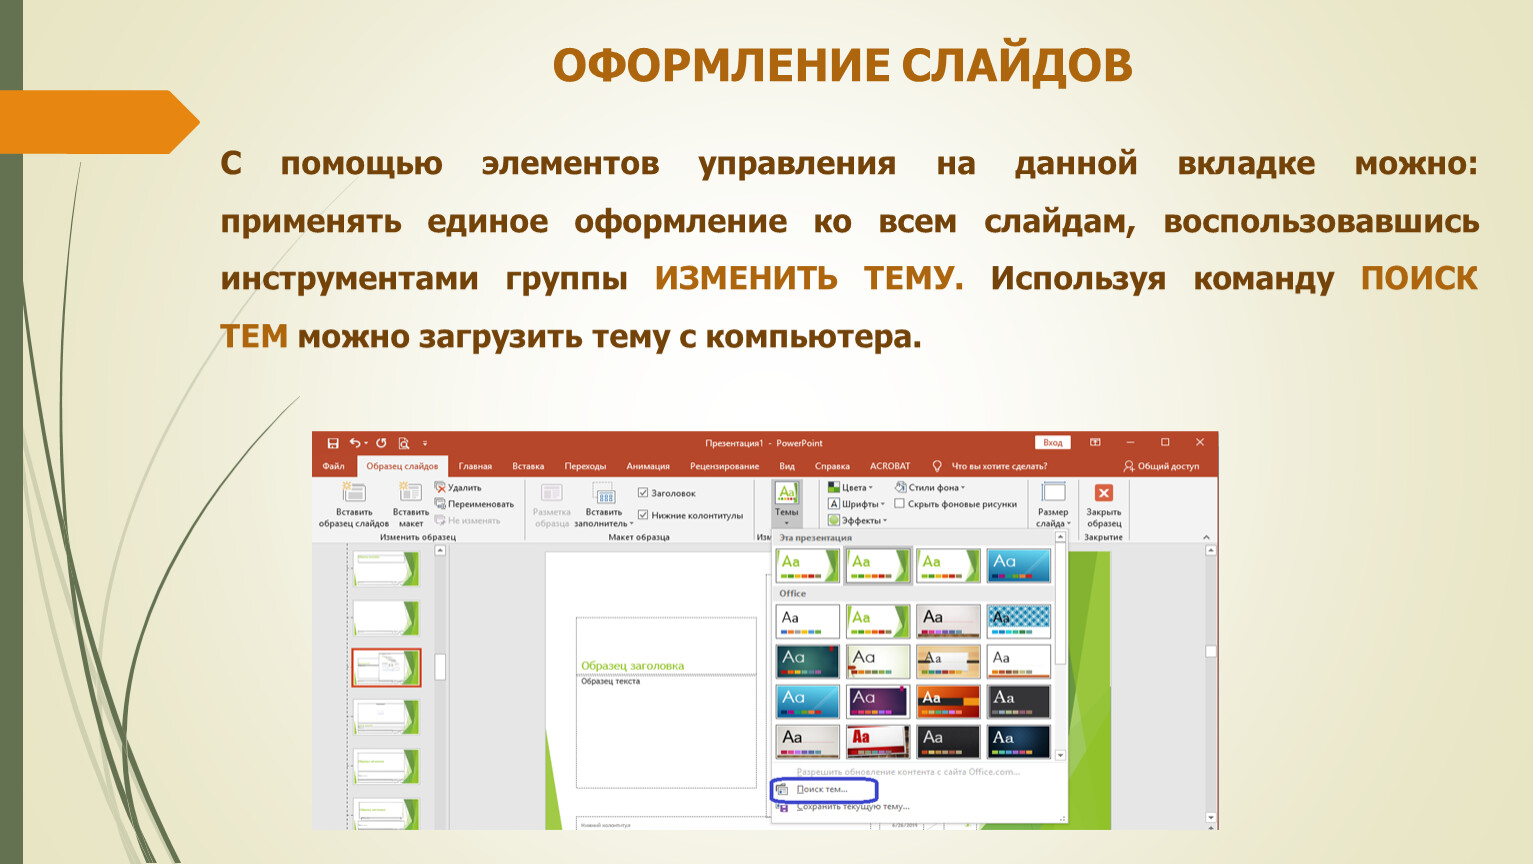Select the orange theme swatch in gallery
This screenshot has height=864, width=1533.
[x=948, y=701]
